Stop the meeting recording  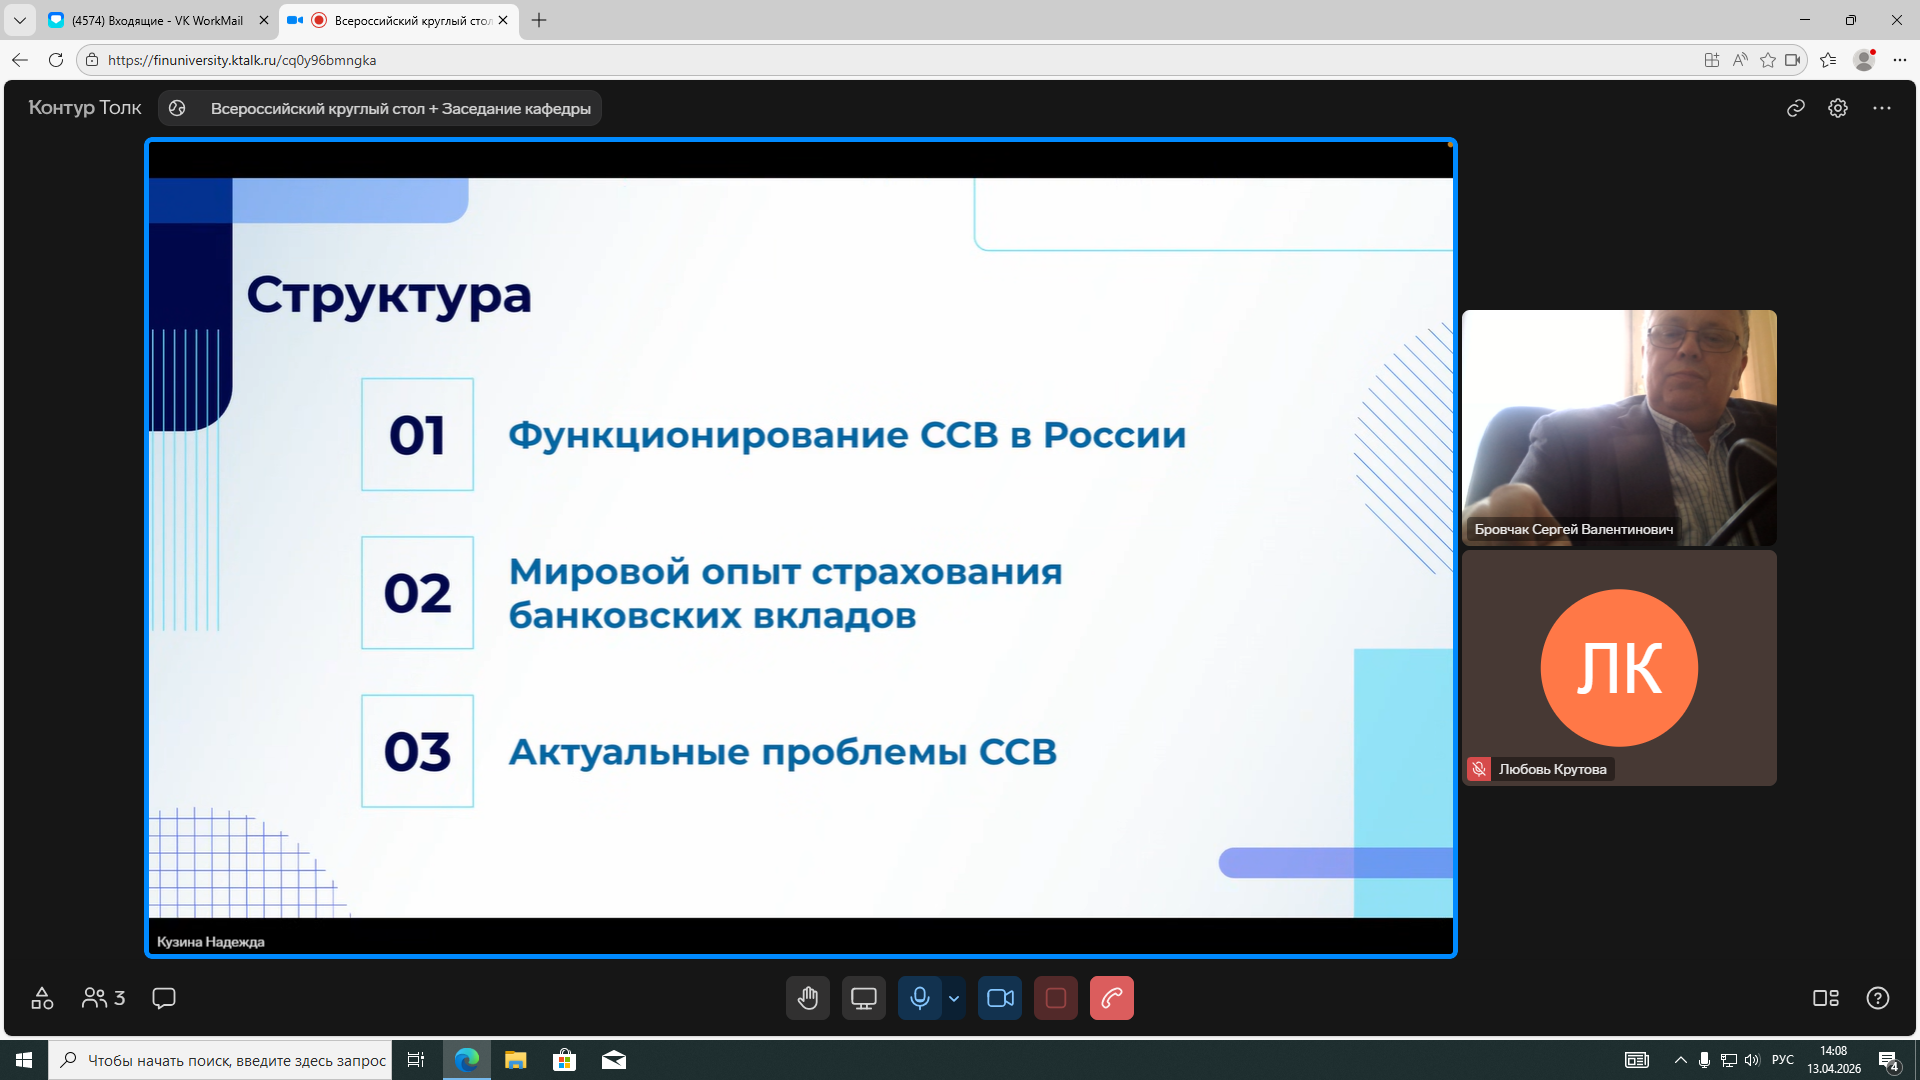click(1055, 998)
